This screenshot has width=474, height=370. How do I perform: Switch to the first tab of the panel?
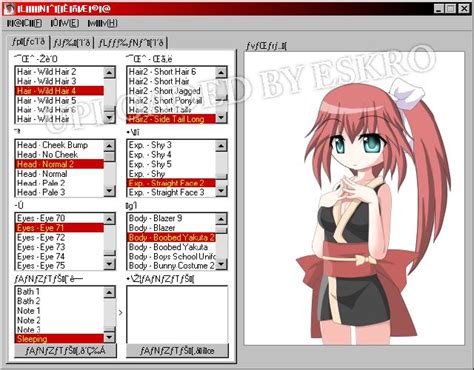[29, 42]
